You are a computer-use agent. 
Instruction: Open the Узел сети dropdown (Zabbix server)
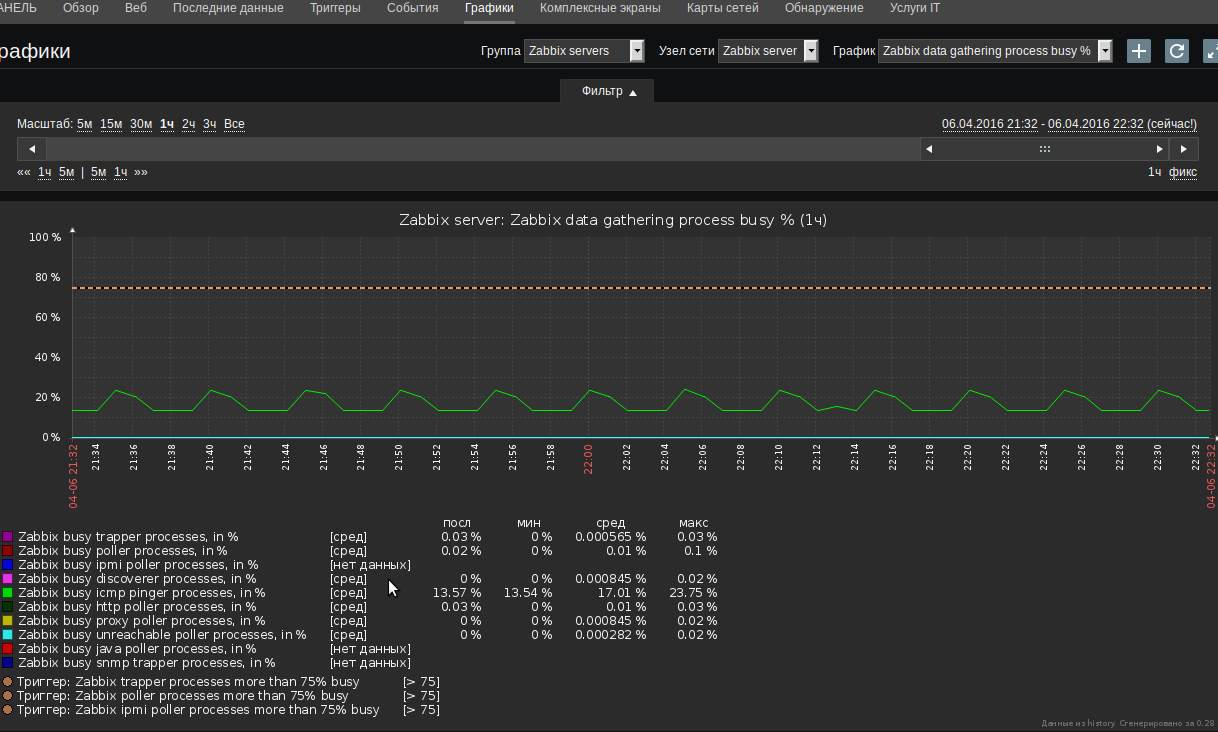(x=768, y=51)
